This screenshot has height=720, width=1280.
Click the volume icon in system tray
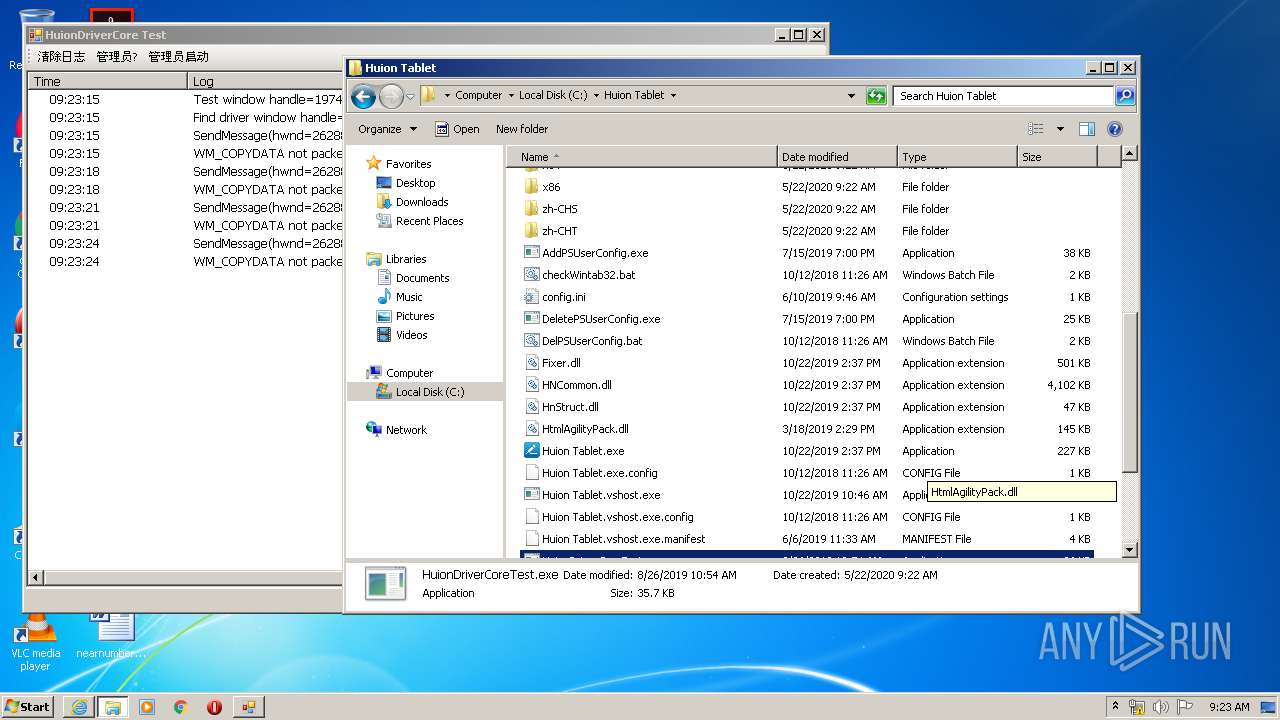(1161, 707)
